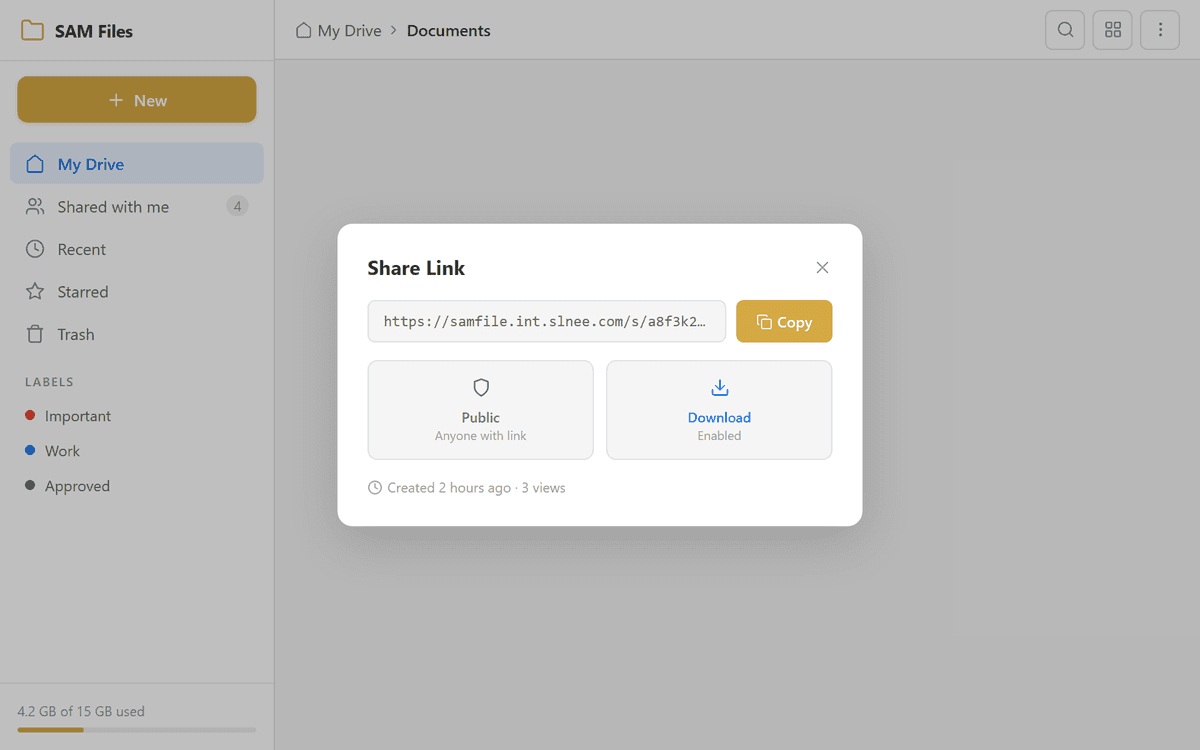Toggle the Public access setting

(480, 410)
